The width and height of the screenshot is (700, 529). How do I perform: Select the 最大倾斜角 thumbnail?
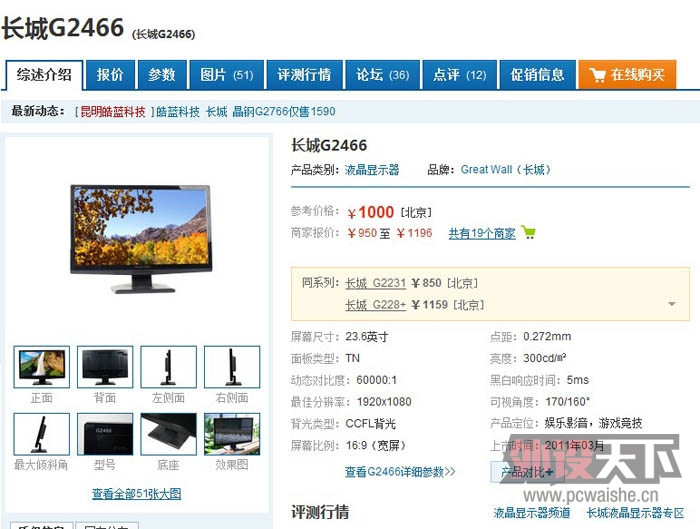point(42,434)
